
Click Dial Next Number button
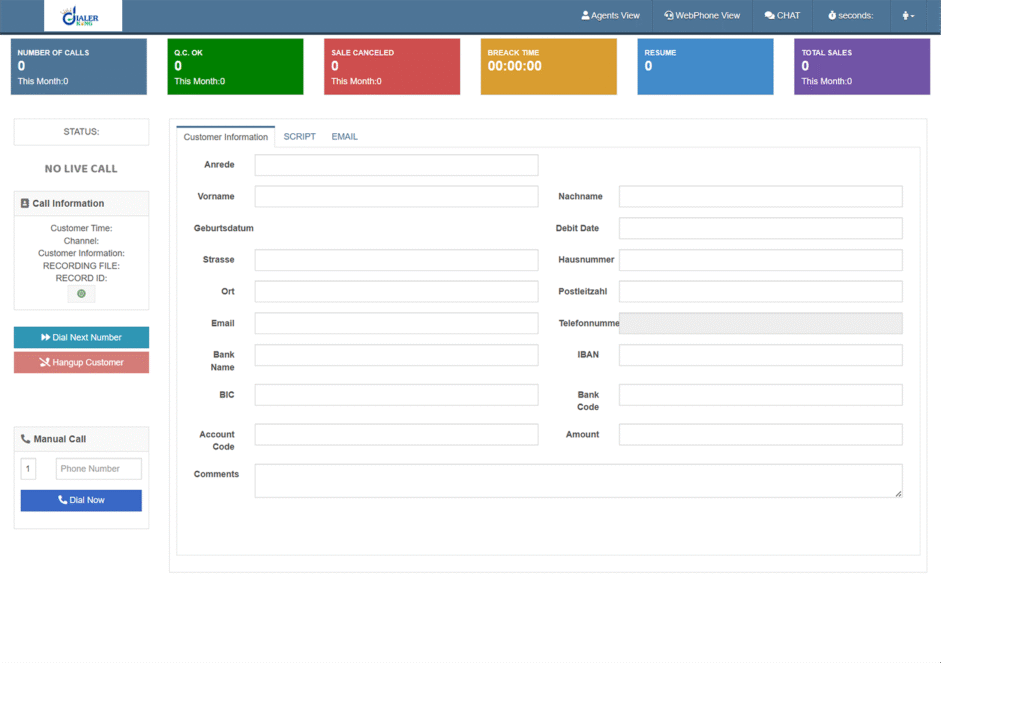click(81, 338)
